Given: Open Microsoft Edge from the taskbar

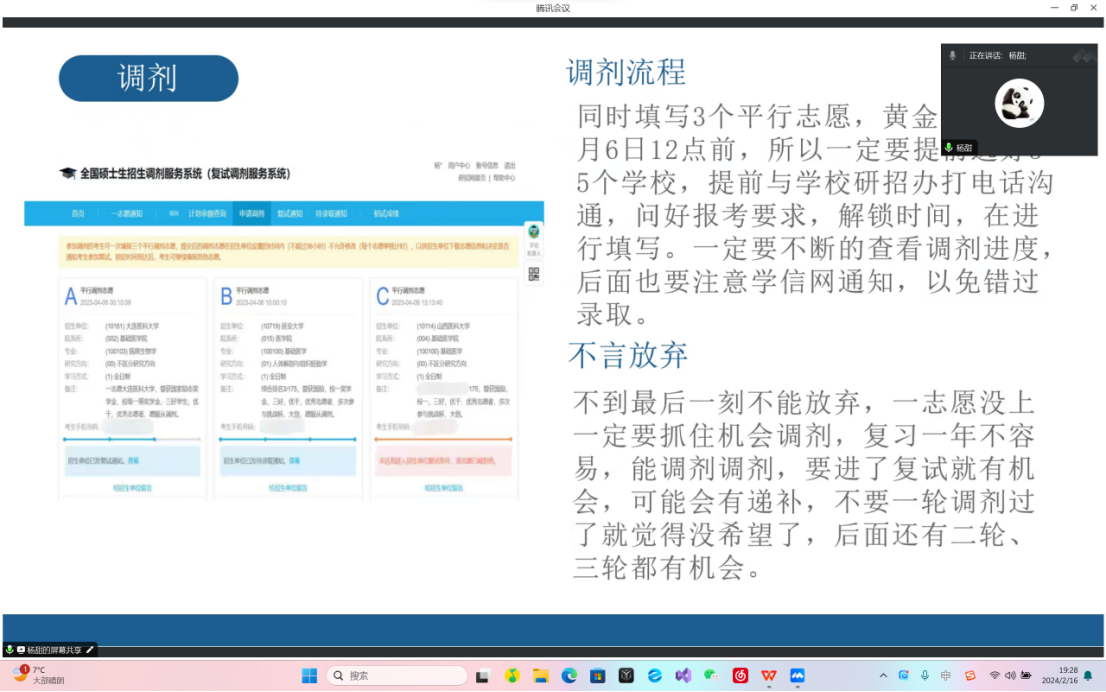Looking at the screenshot, I should tap(569, 676).
